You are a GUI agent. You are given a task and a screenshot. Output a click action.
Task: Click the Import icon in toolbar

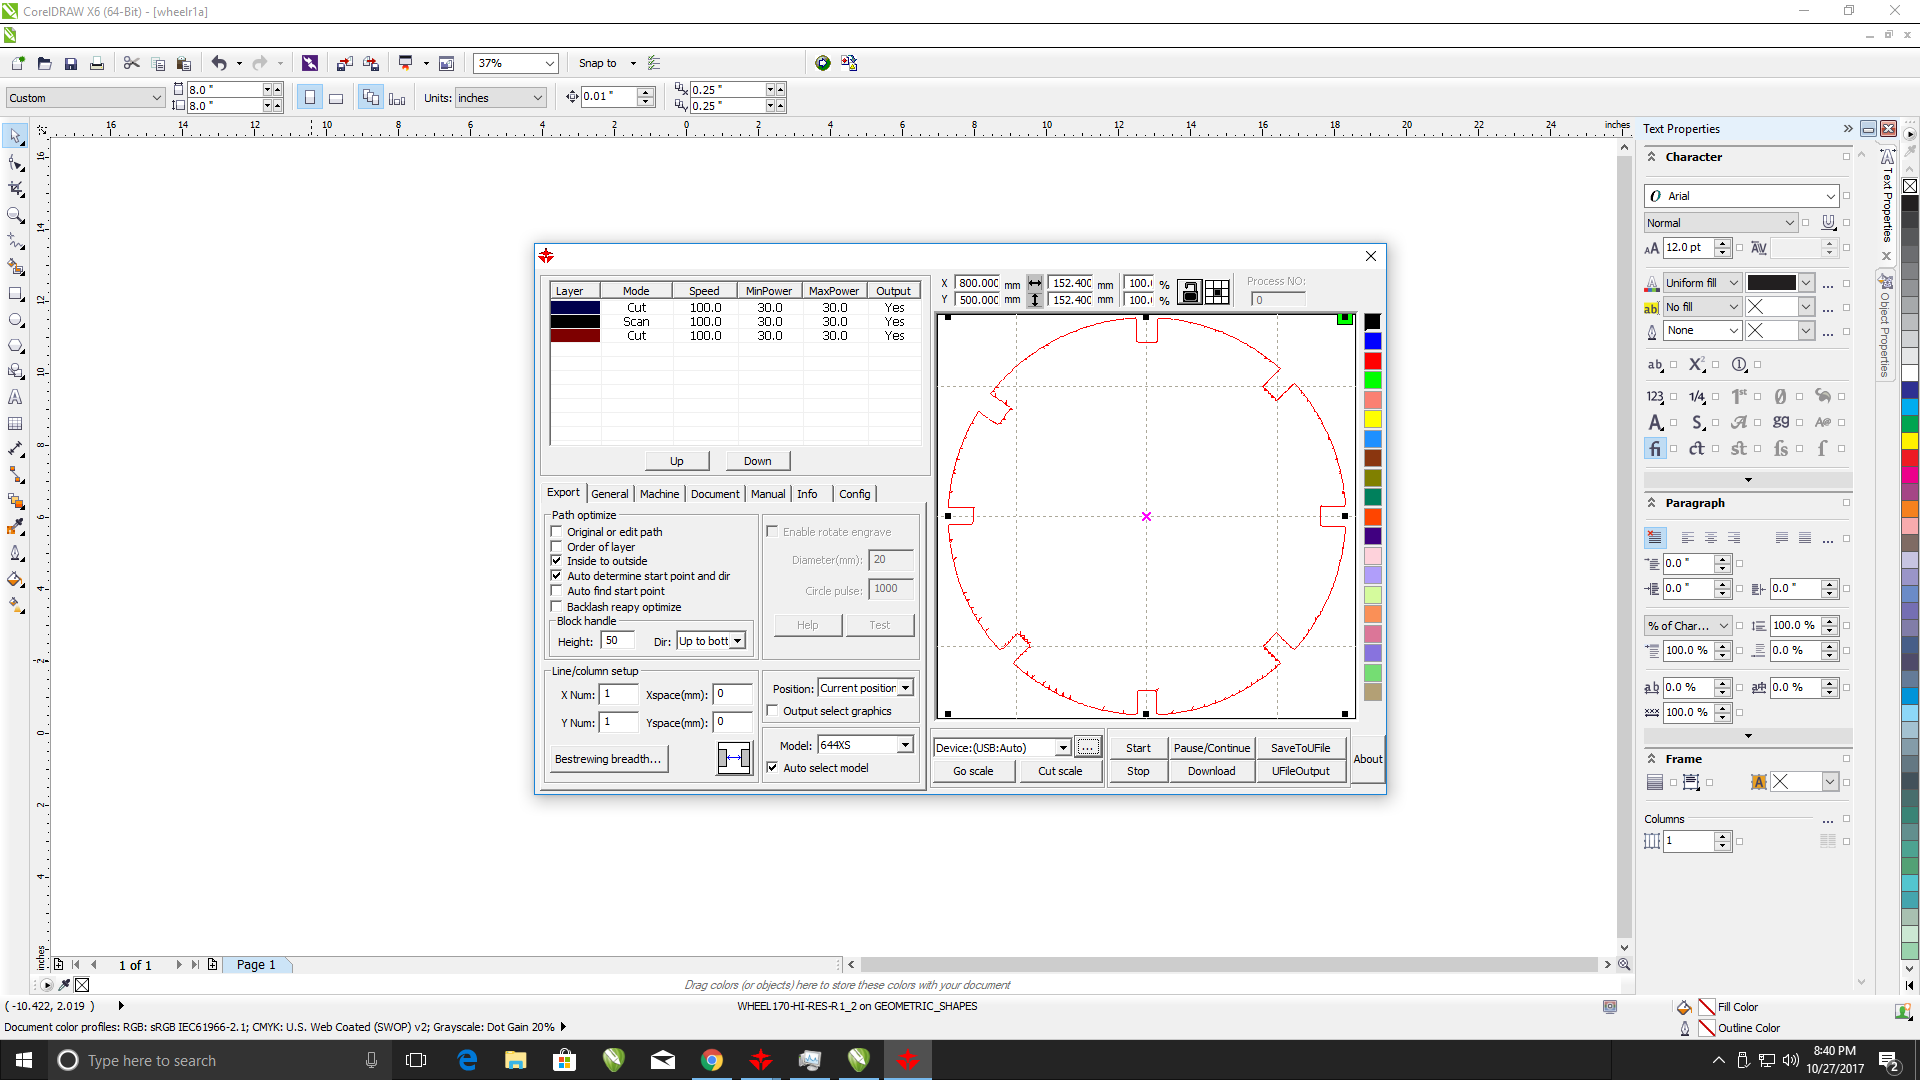click(x=344, y=63)
